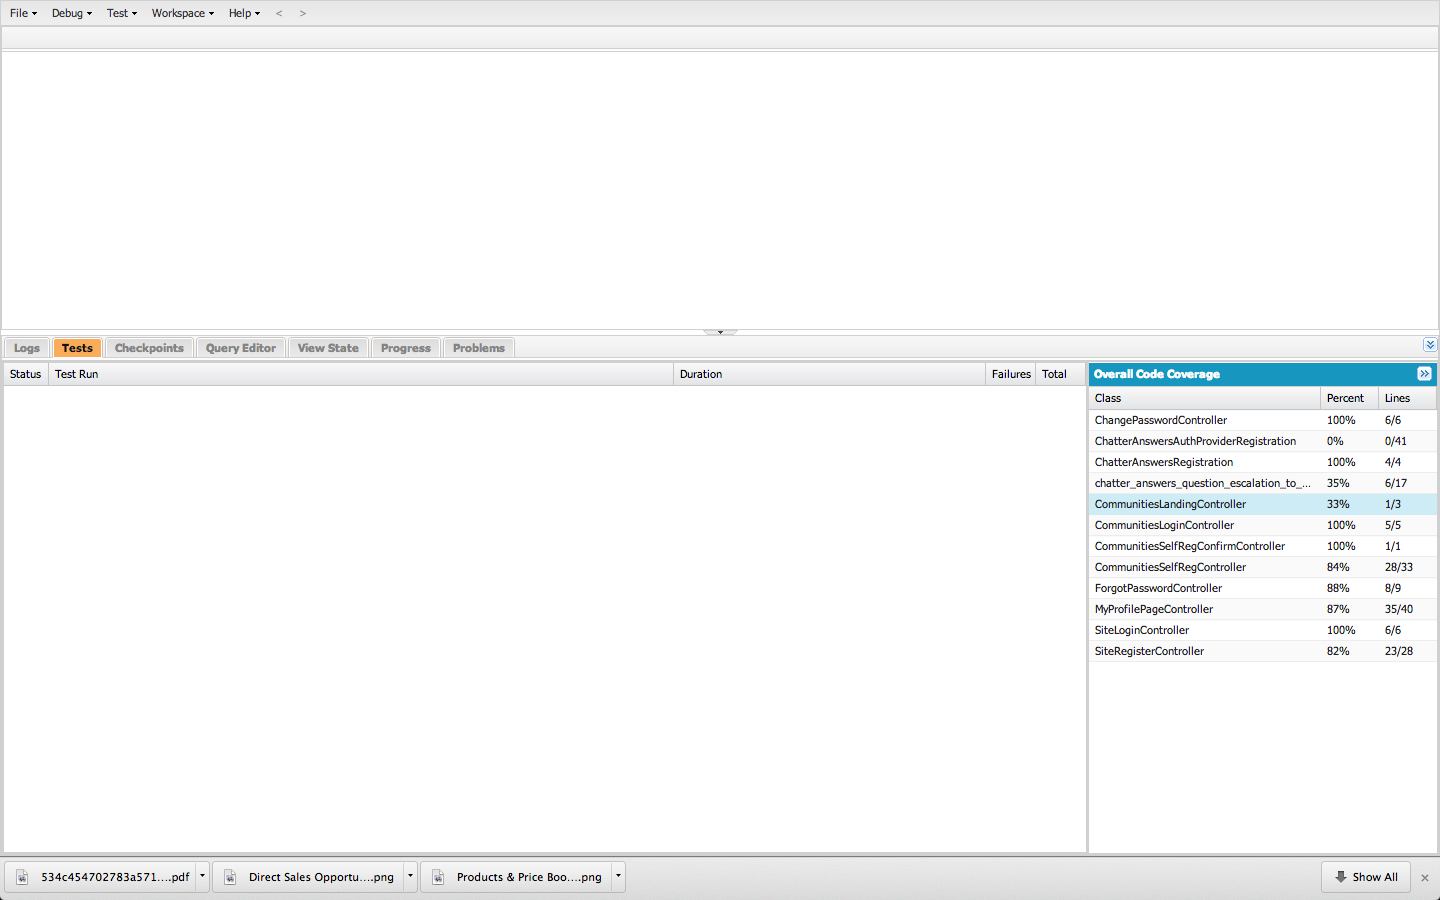The image size is (1440, 900).
Task: Sort coverage by Percent column header
Action: coord(1349,398)
